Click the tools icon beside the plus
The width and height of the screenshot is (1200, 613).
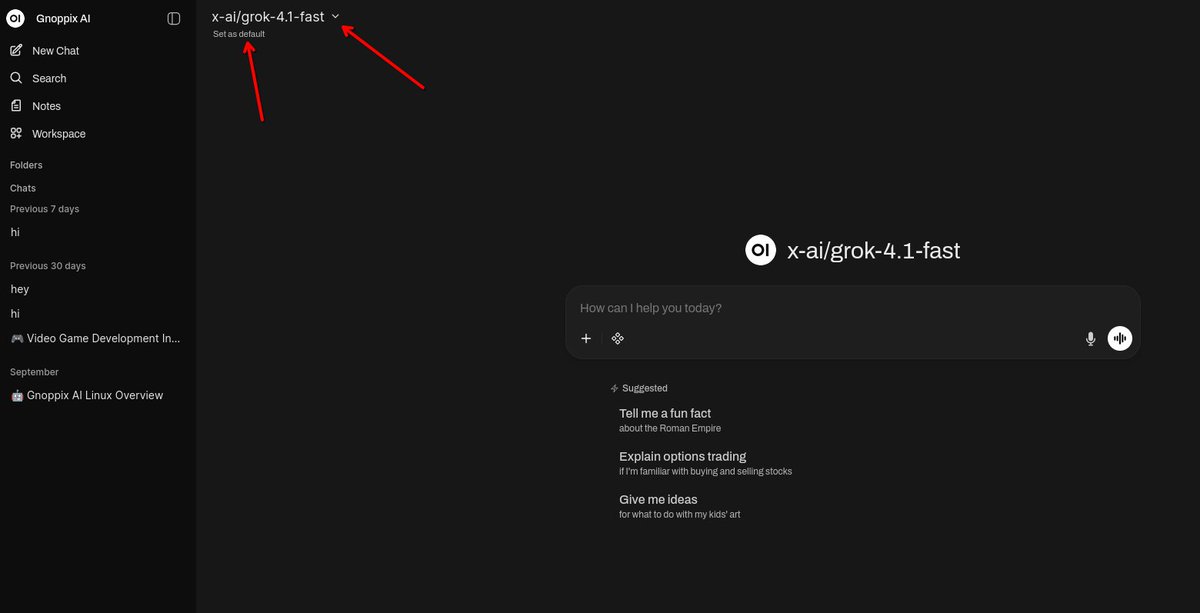point(618,338)
